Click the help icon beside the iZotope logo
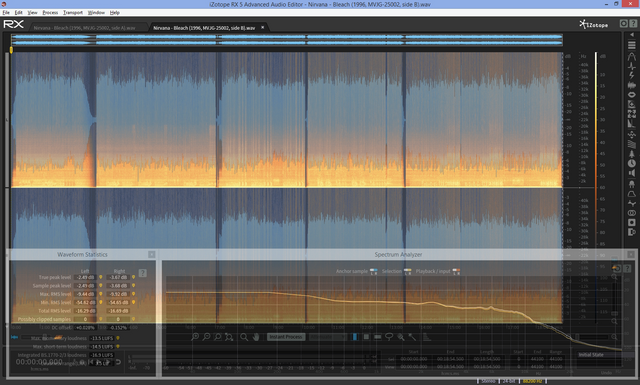This screenshot has width=640, height=385. click(633, 24)
